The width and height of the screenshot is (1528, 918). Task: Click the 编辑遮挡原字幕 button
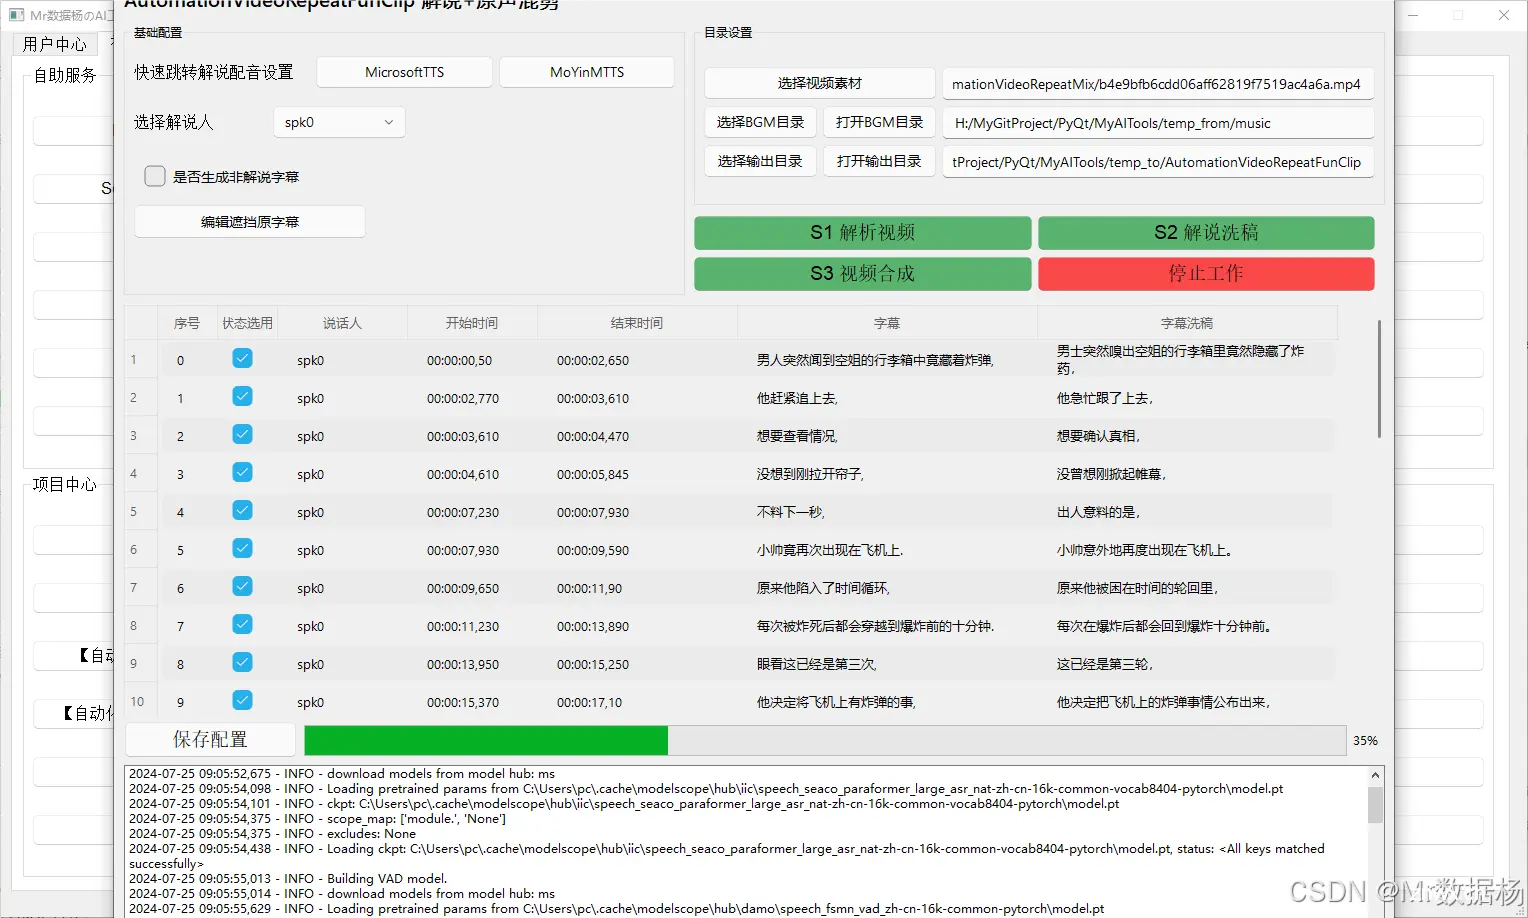pyautogui.click(x=250, y=222)
